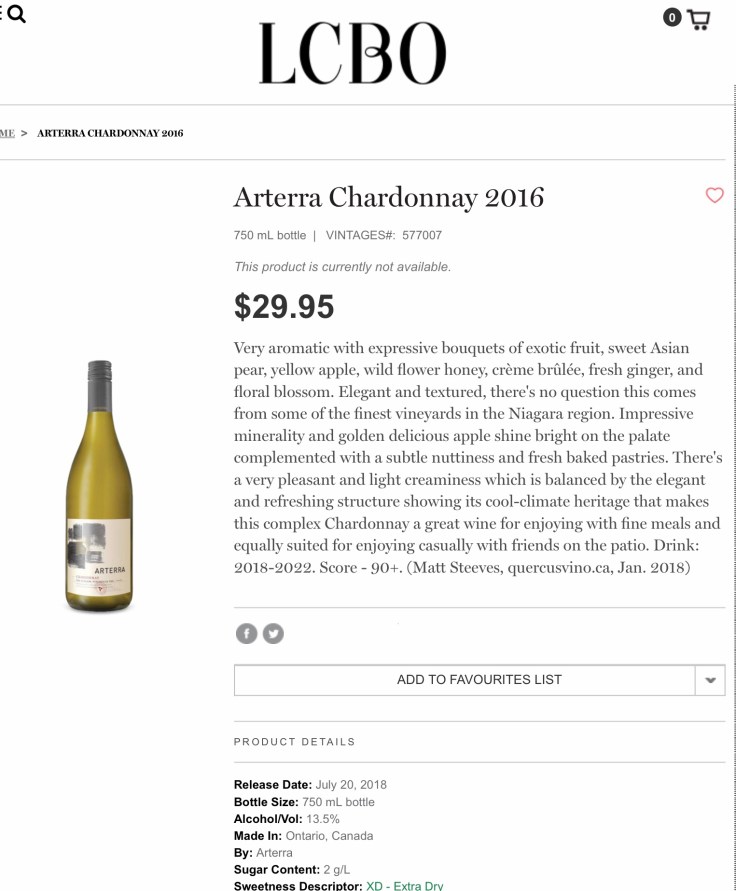
Task: Expand the favourites list dropdown arrow
Action: 710,680
